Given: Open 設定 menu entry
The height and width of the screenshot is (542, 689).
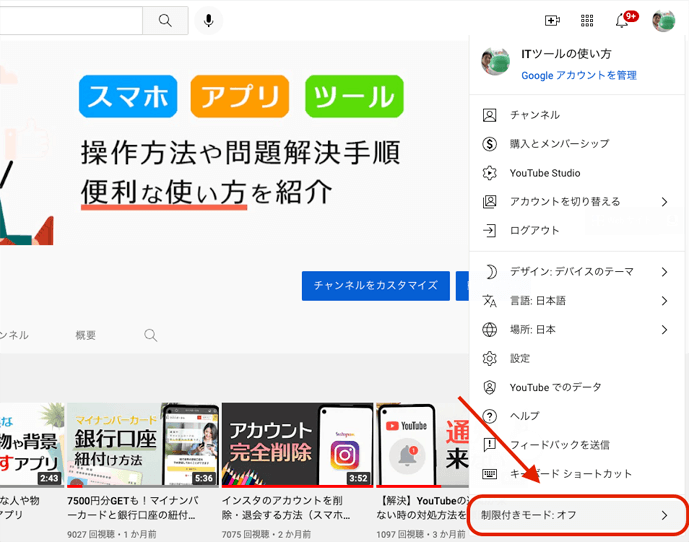Looking at the screenshot, I should (x=578, y=359).
